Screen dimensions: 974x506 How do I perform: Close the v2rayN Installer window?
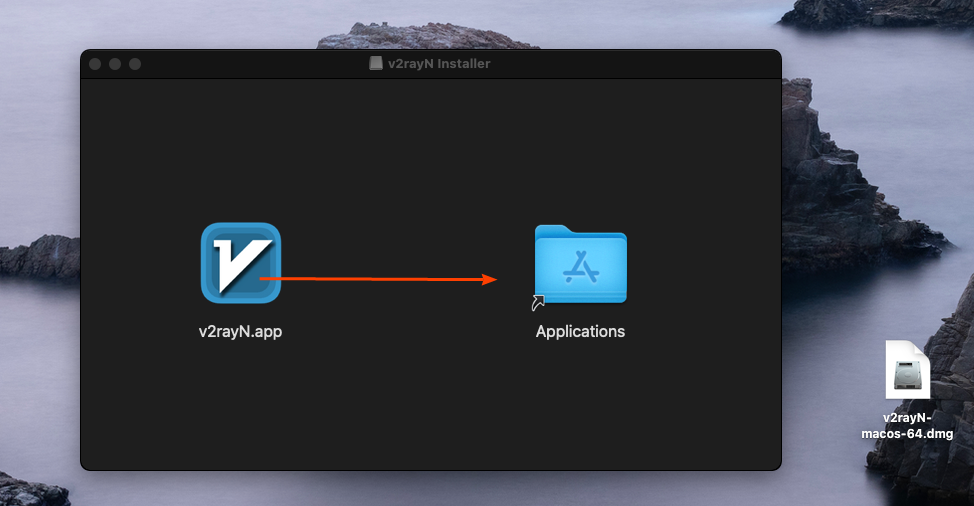pos(95,64)
